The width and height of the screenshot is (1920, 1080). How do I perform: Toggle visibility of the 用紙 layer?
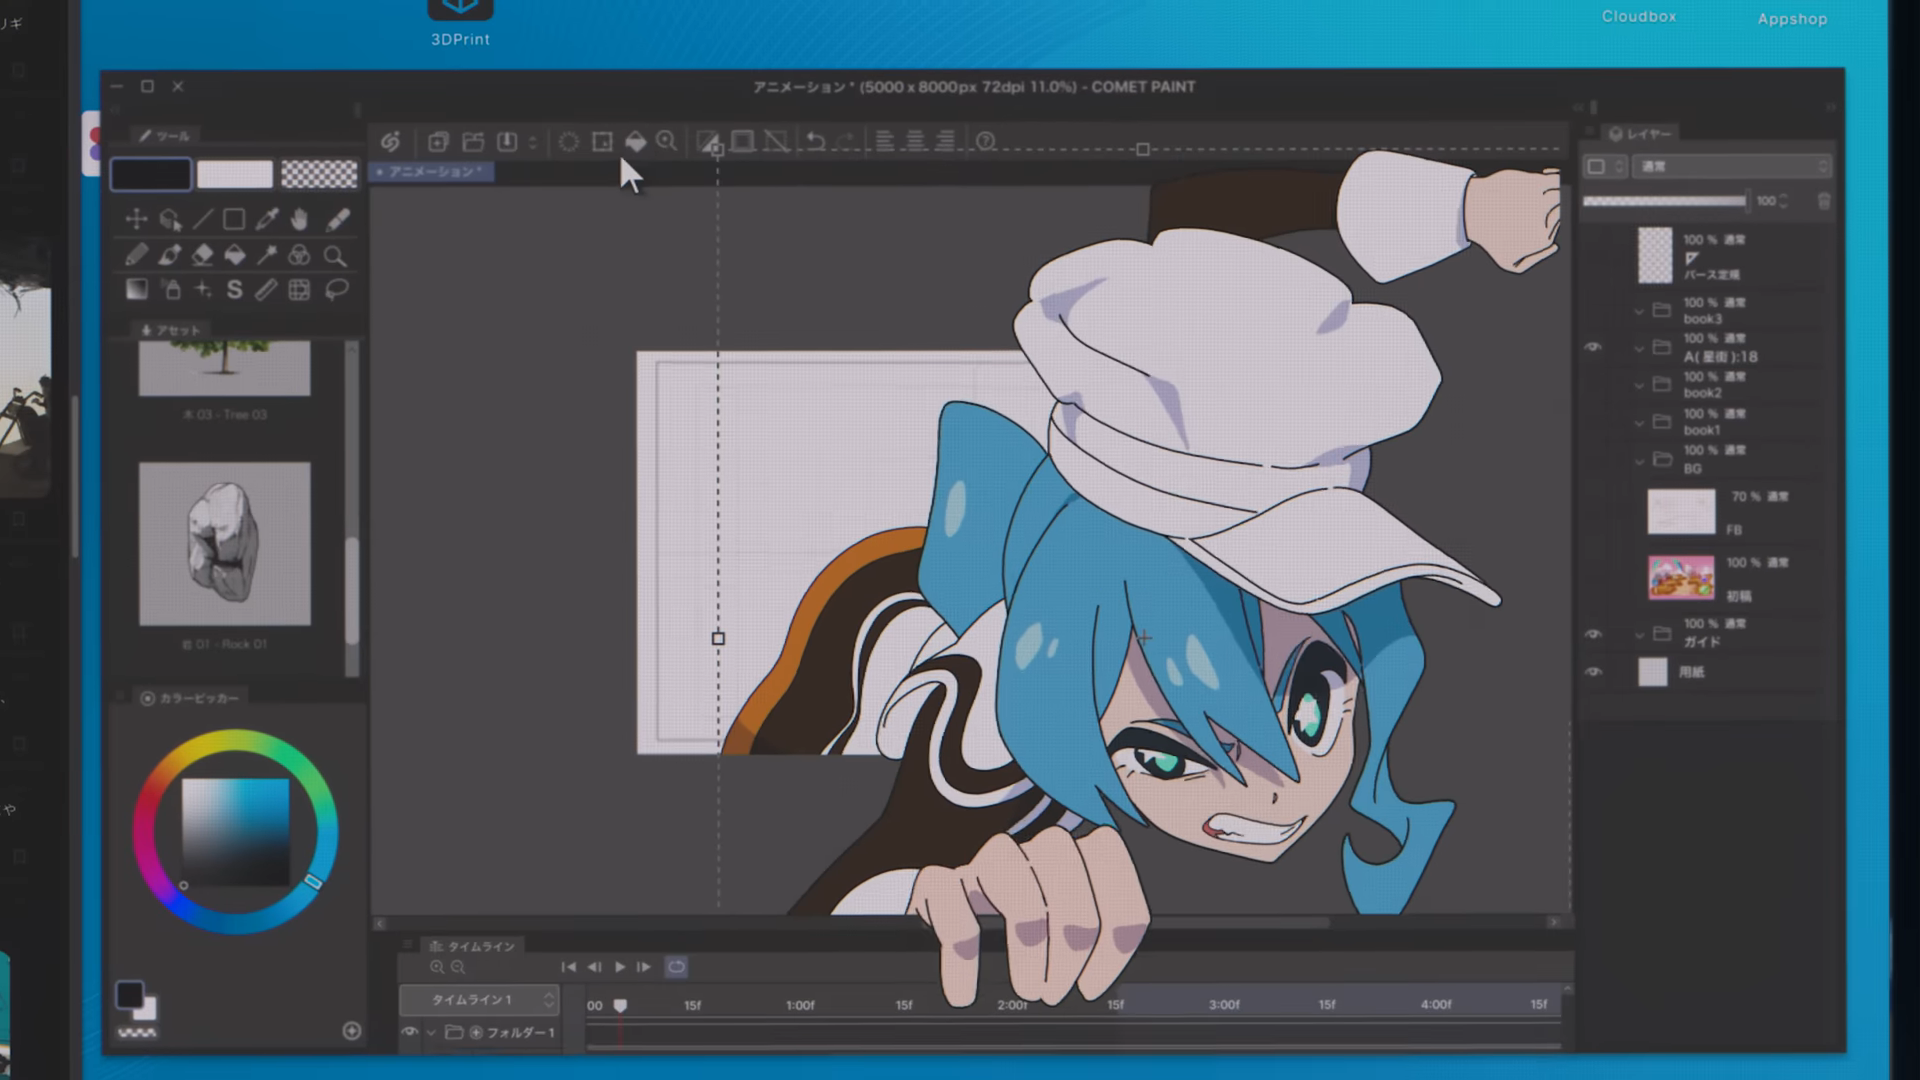pos(1593,672)
